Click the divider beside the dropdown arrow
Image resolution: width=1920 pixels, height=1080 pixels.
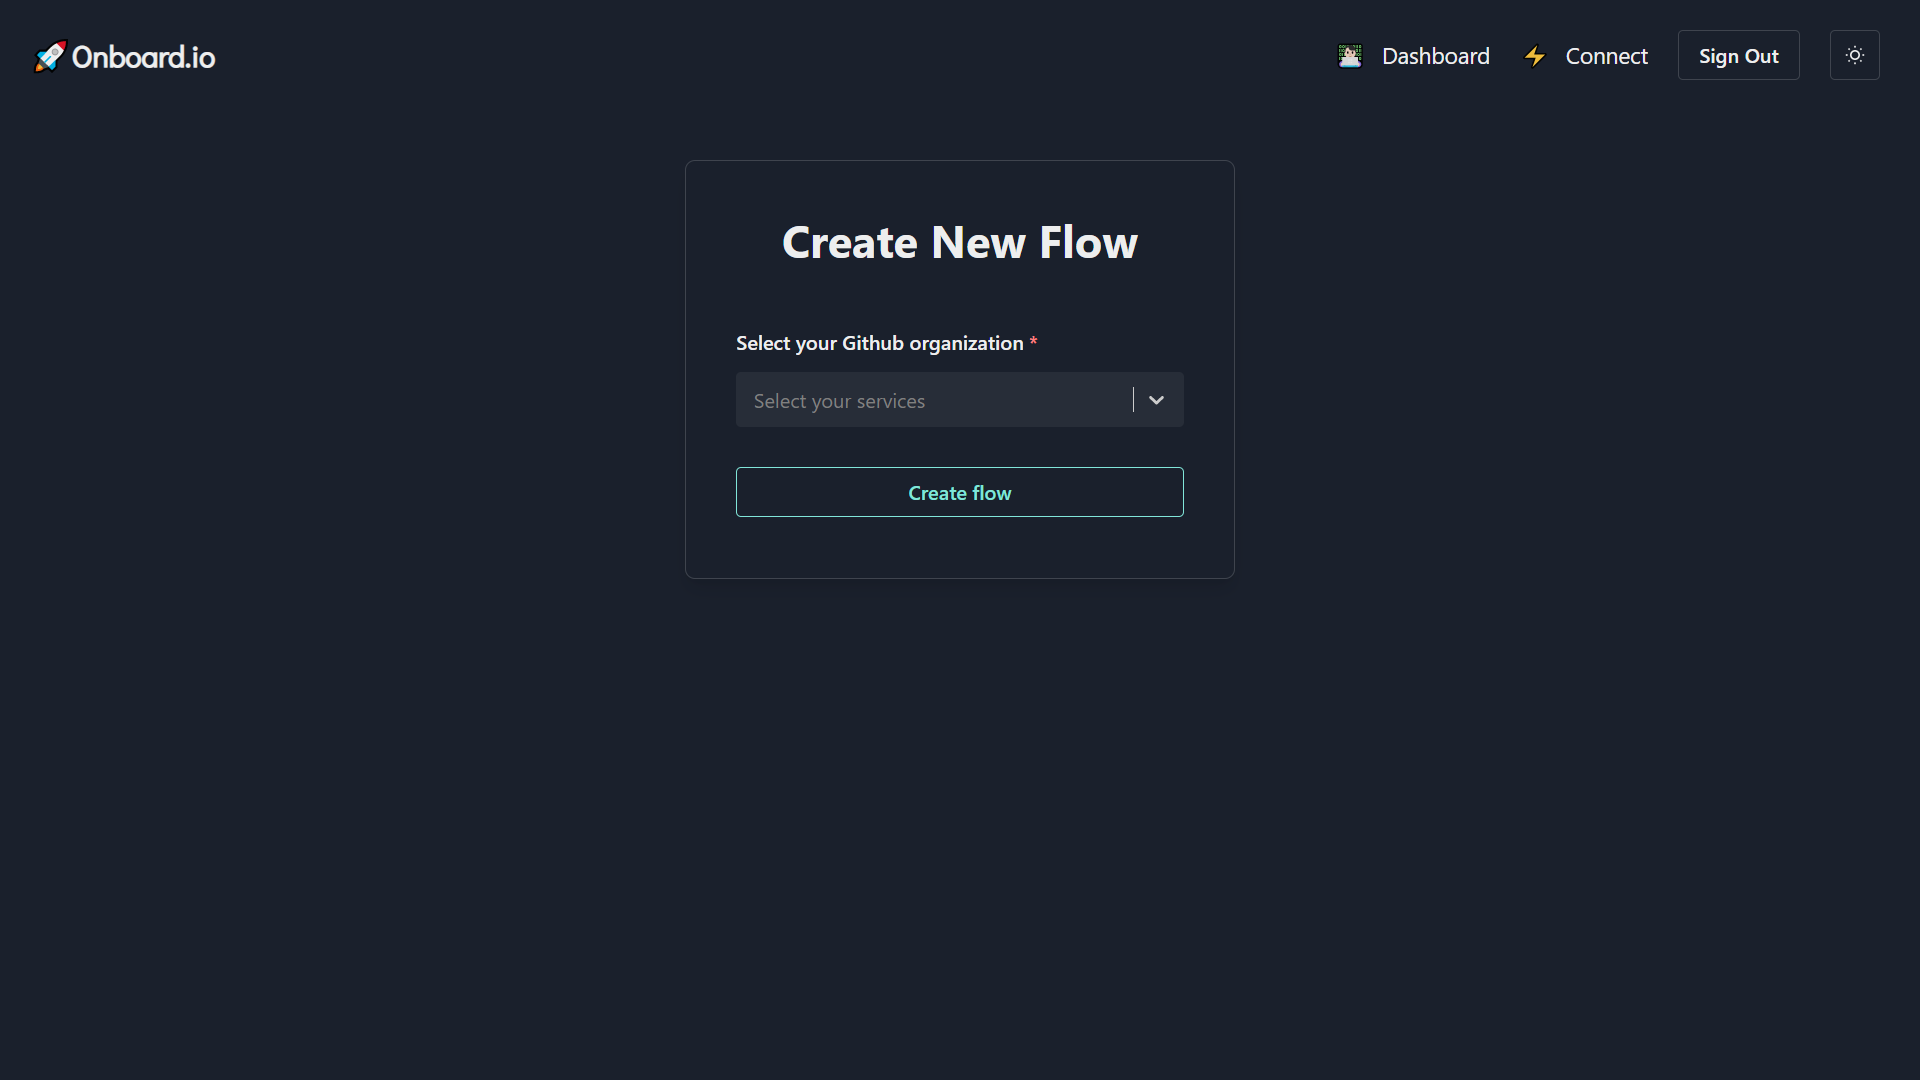(1133, 400)
